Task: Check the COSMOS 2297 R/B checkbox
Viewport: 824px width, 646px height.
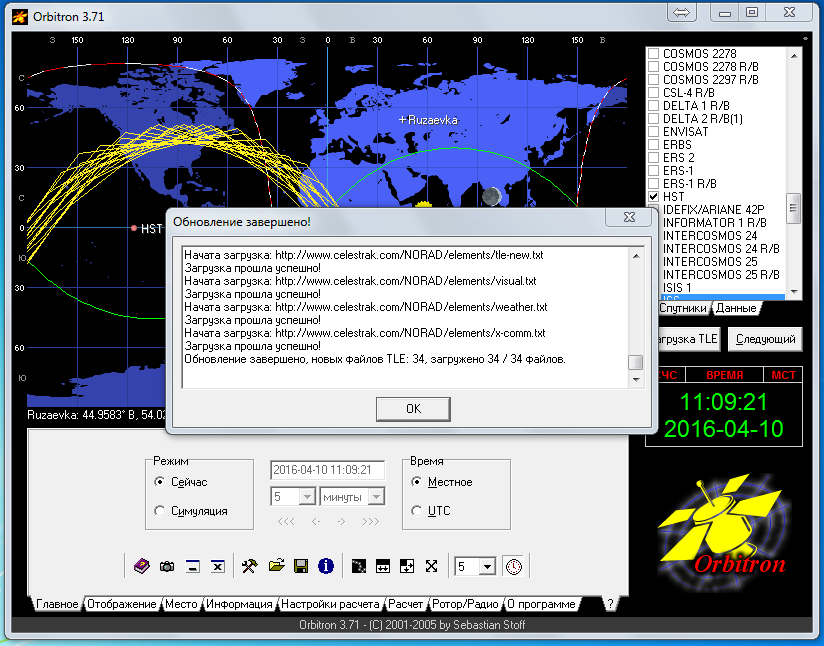Action: click(654, 80)
